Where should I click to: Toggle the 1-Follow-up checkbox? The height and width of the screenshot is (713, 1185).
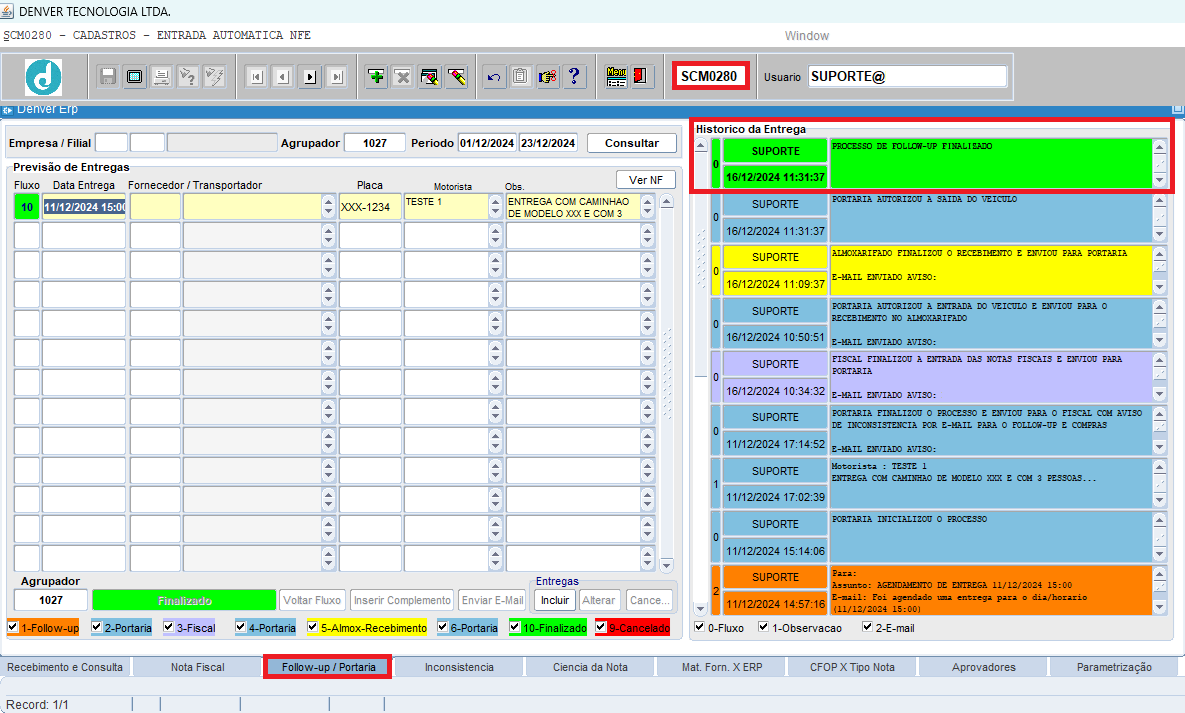click(x=13, y=627)
